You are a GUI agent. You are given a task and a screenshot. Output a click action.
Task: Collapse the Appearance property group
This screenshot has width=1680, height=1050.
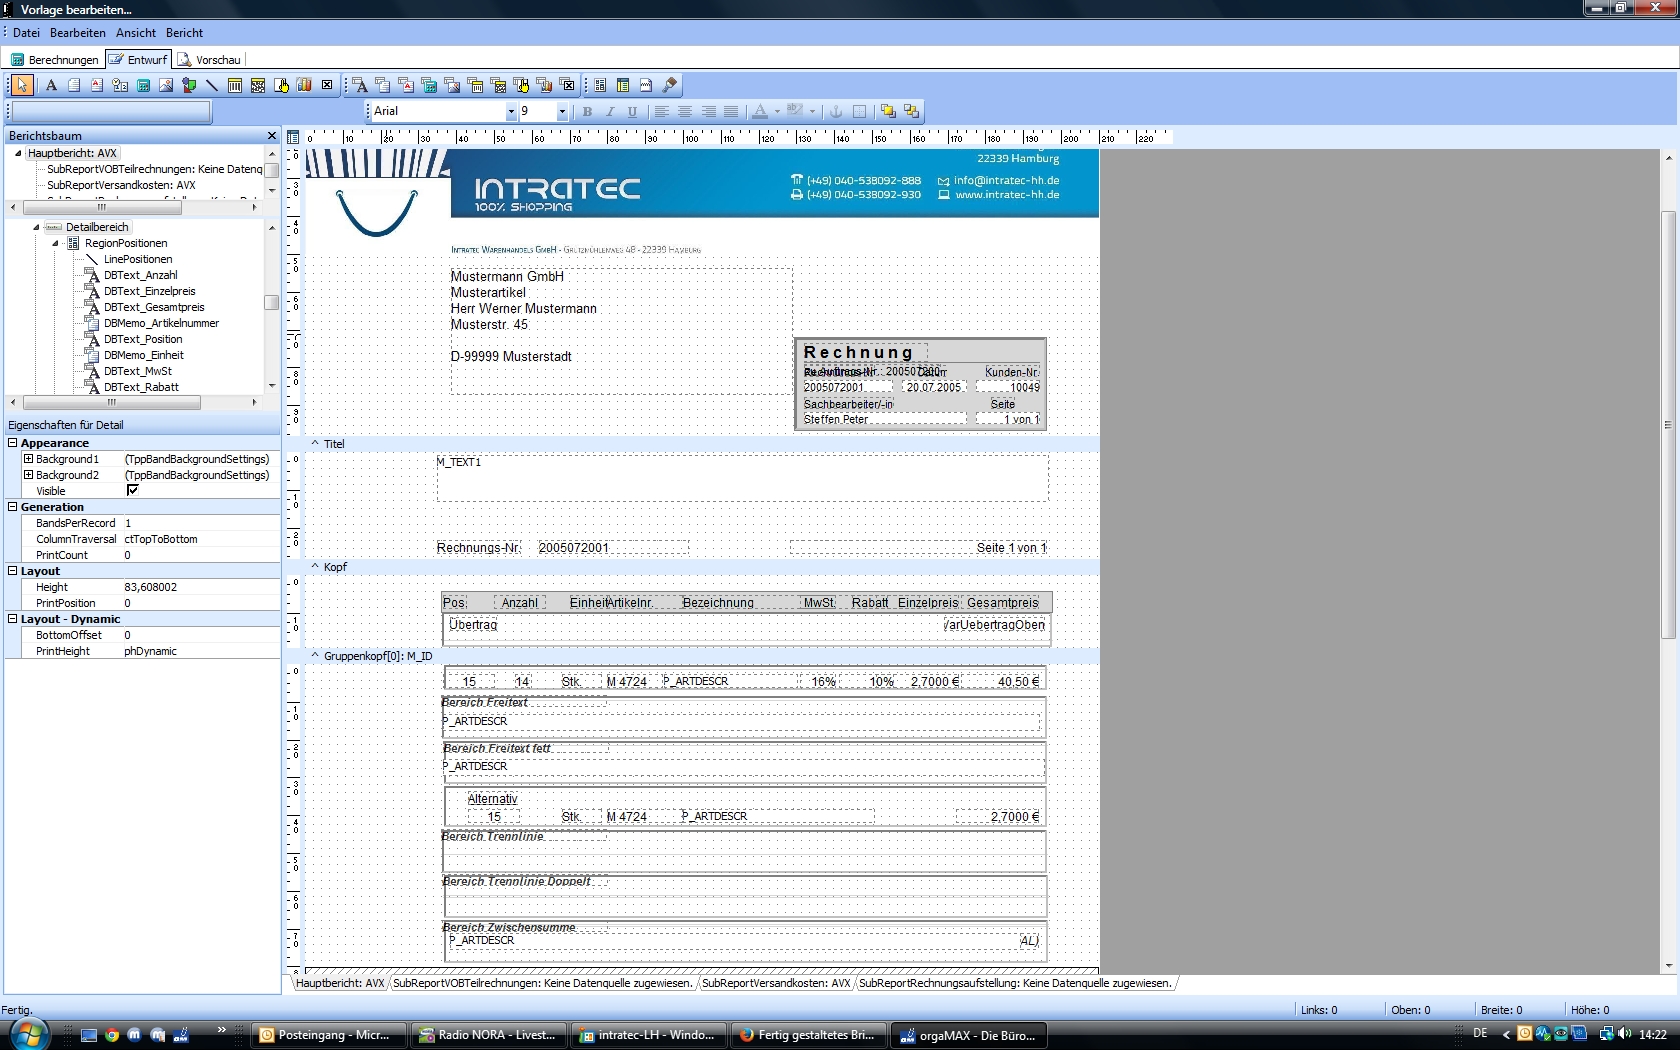coord(13,442)
